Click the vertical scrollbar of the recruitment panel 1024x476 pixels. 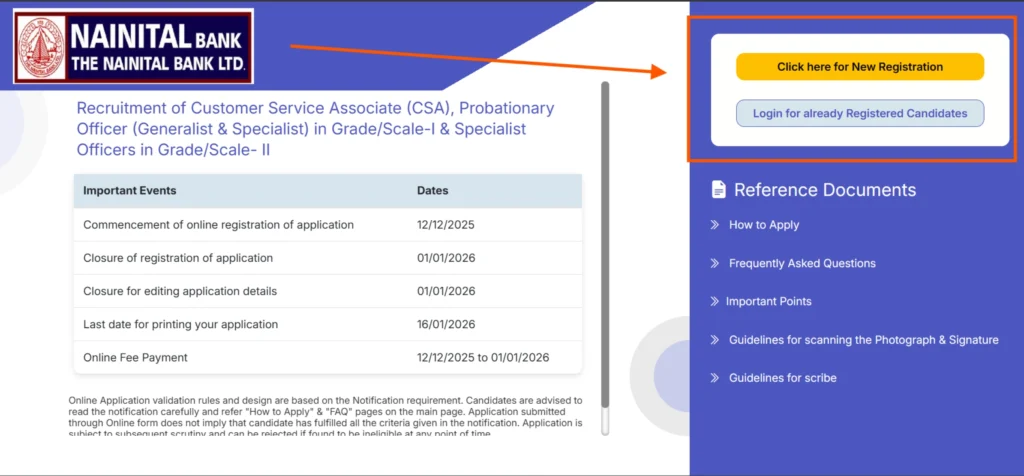pos(604,250)
